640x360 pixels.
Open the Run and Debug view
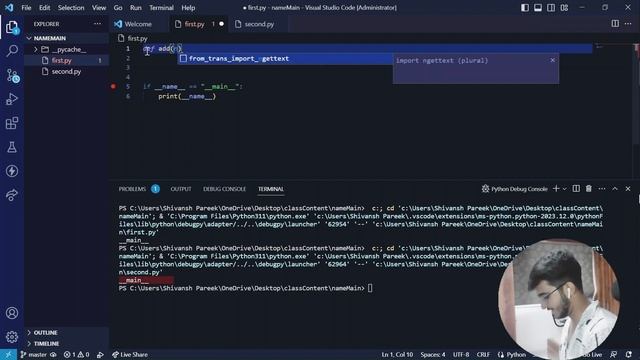tap(12, 99)
